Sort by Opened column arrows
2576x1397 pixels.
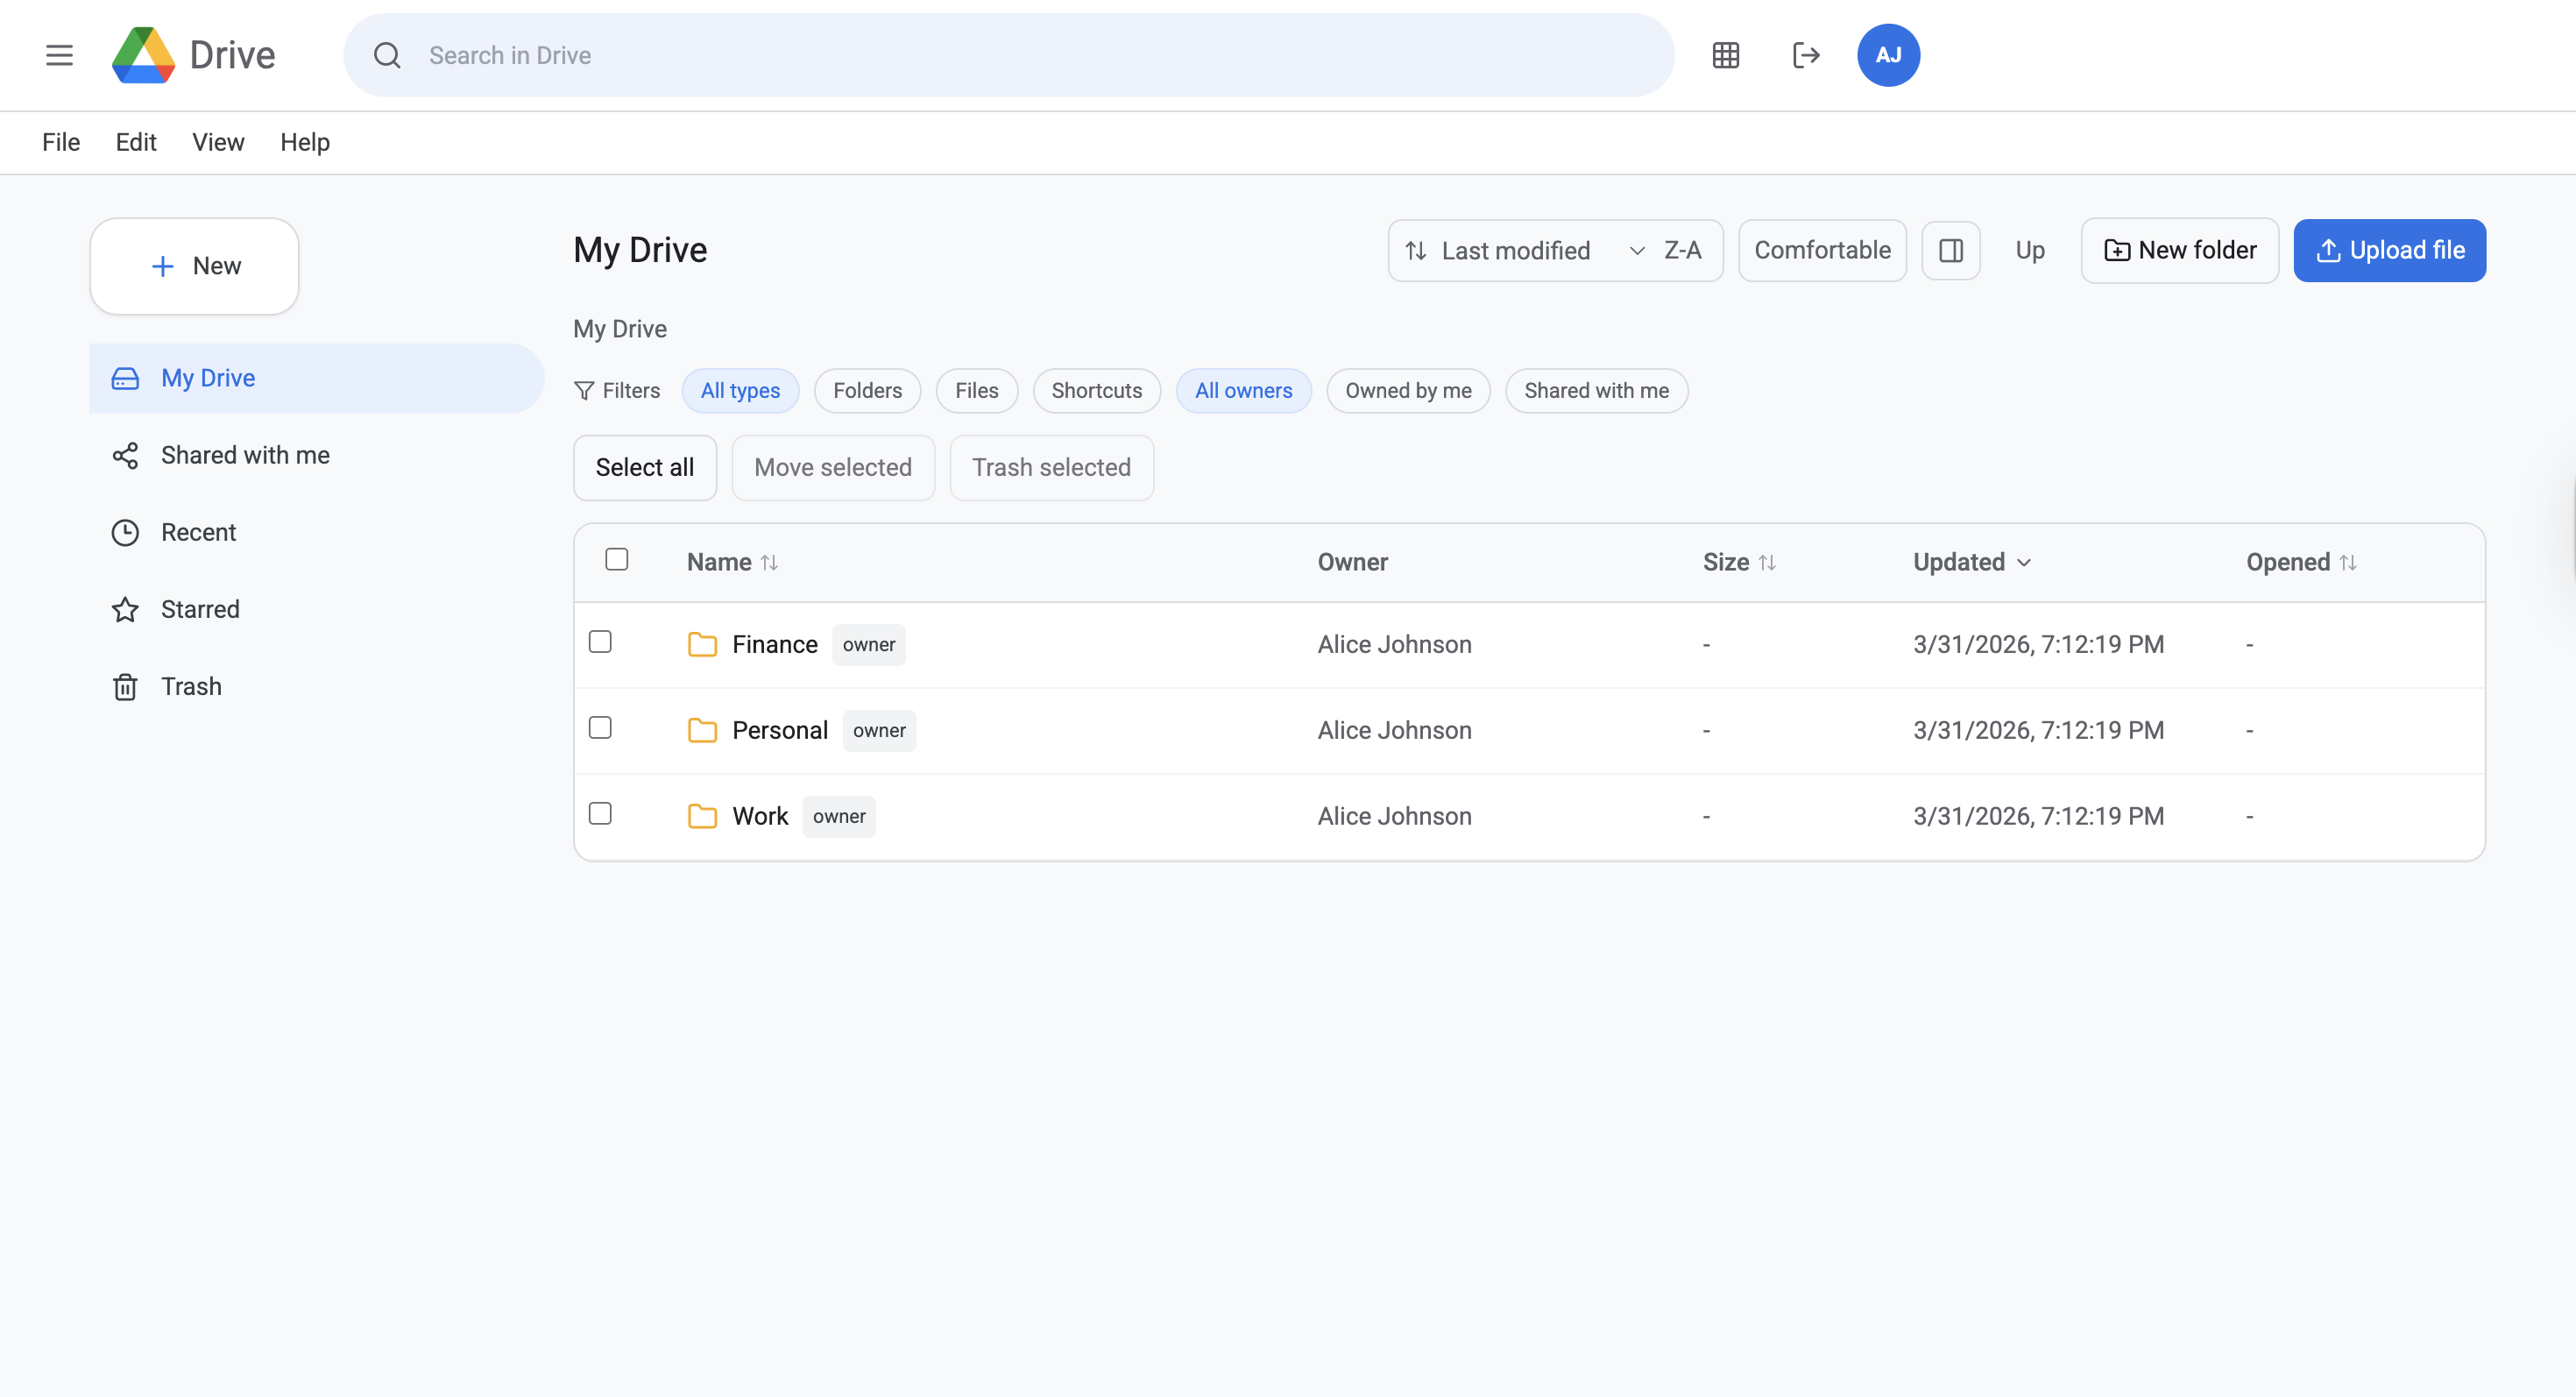(x=2348, y=563)
